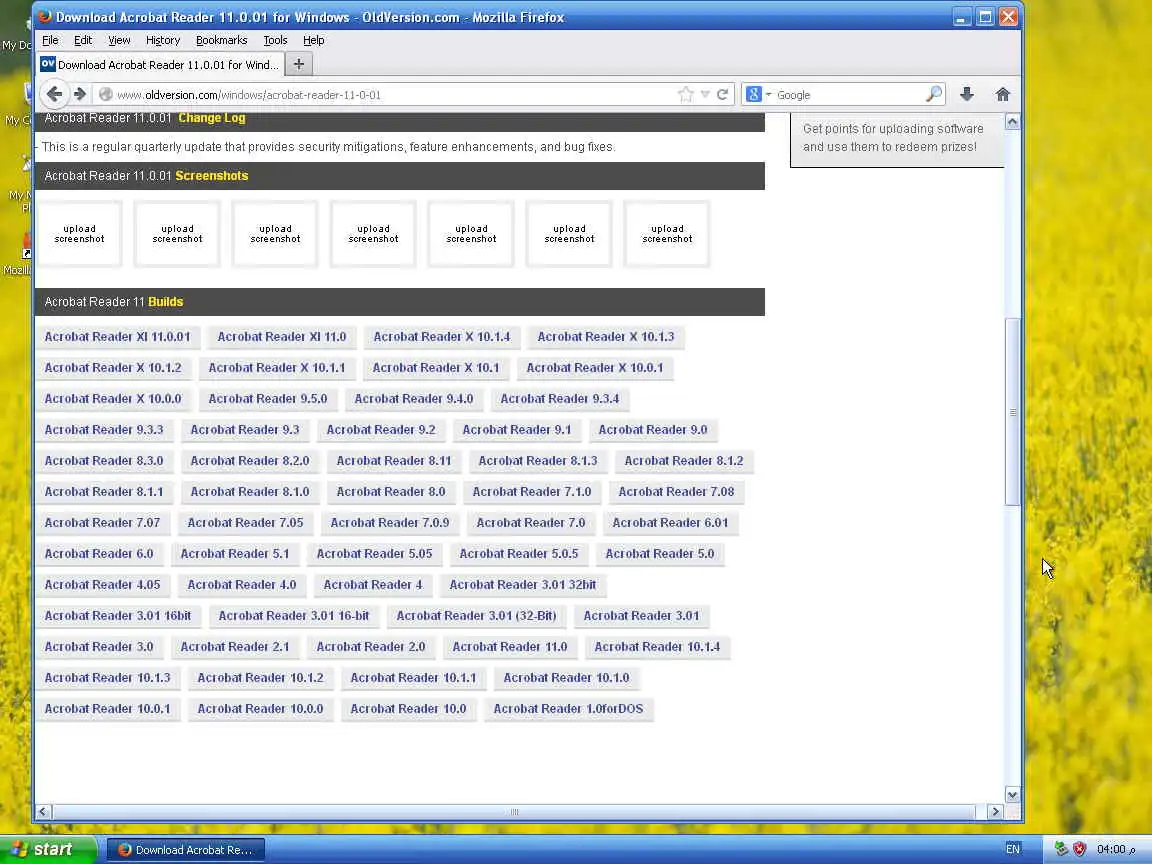1152x864 pixels.
Task: Open Acrobat Reader 7.0.9 build
Action: 389,522
